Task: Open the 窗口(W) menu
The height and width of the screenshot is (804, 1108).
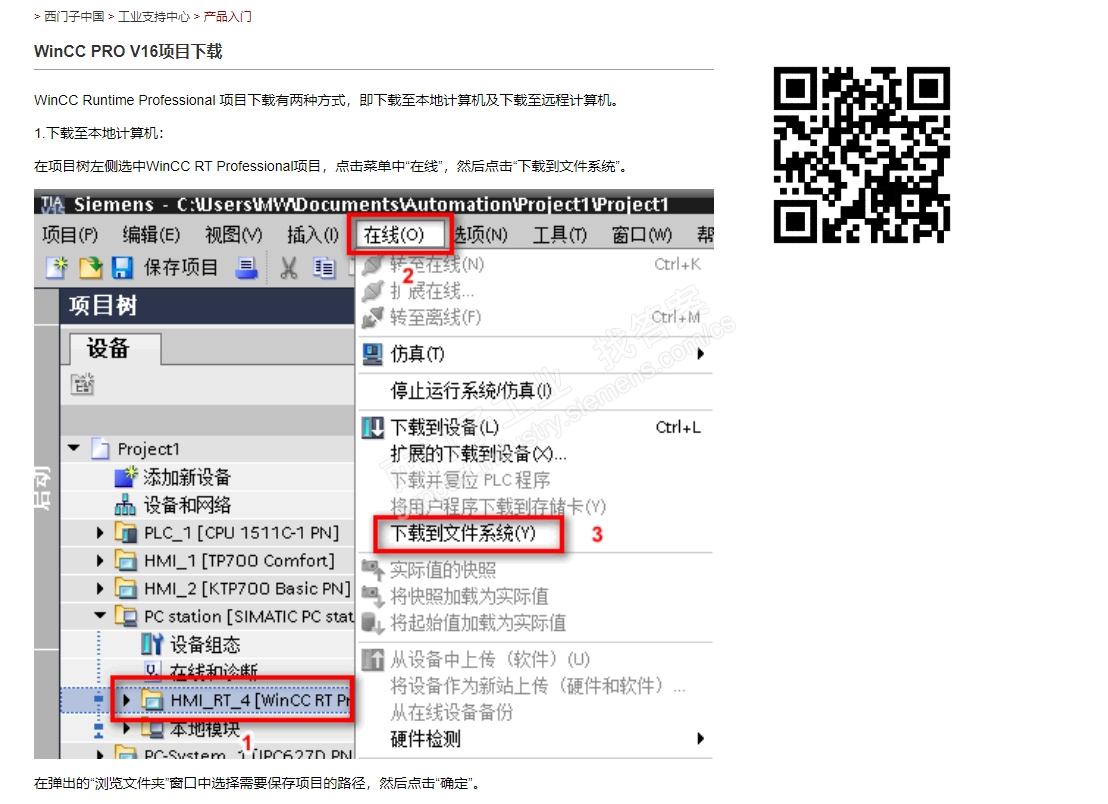Action: click(642, 235)
